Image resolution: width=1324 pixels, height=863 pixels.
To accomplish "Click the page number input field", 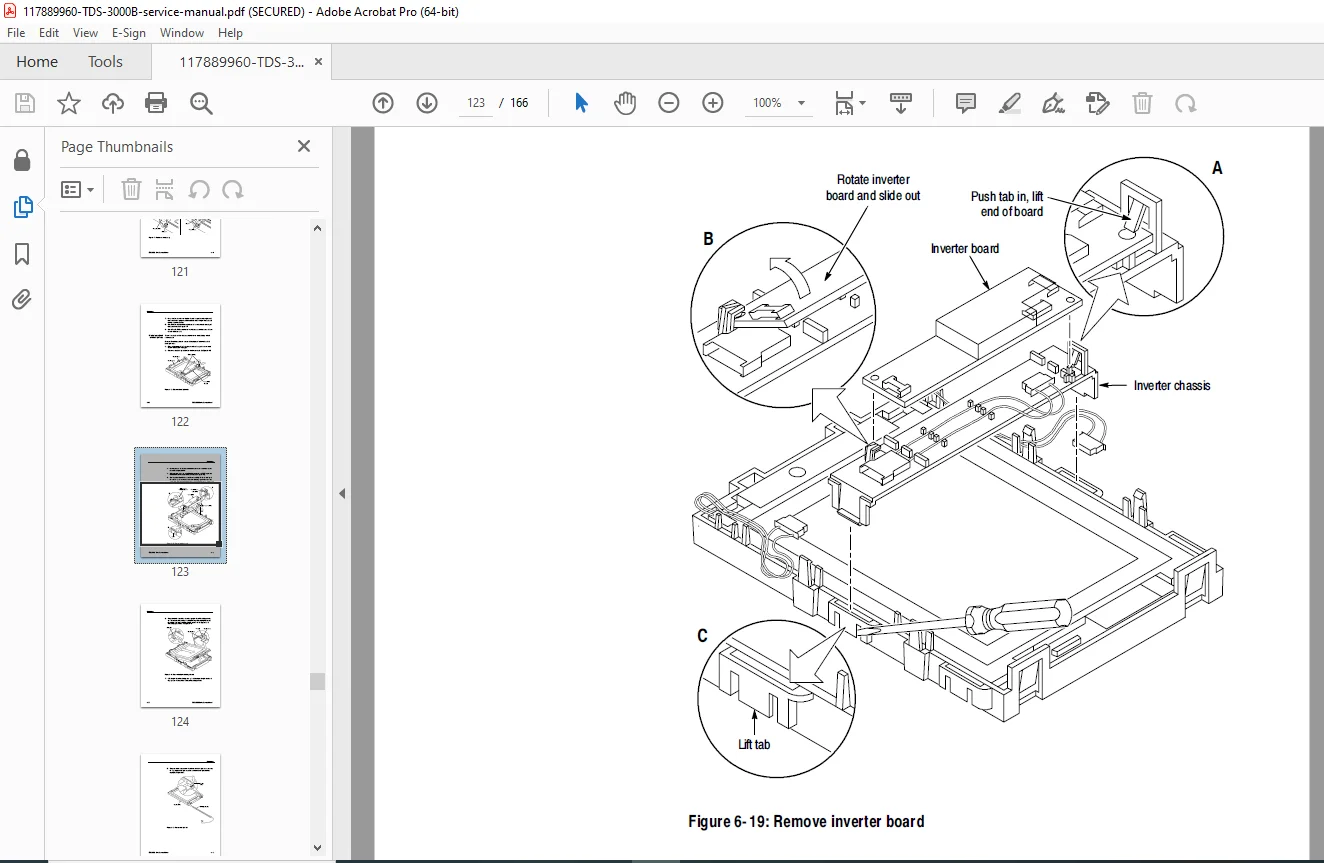I will 476,103.
